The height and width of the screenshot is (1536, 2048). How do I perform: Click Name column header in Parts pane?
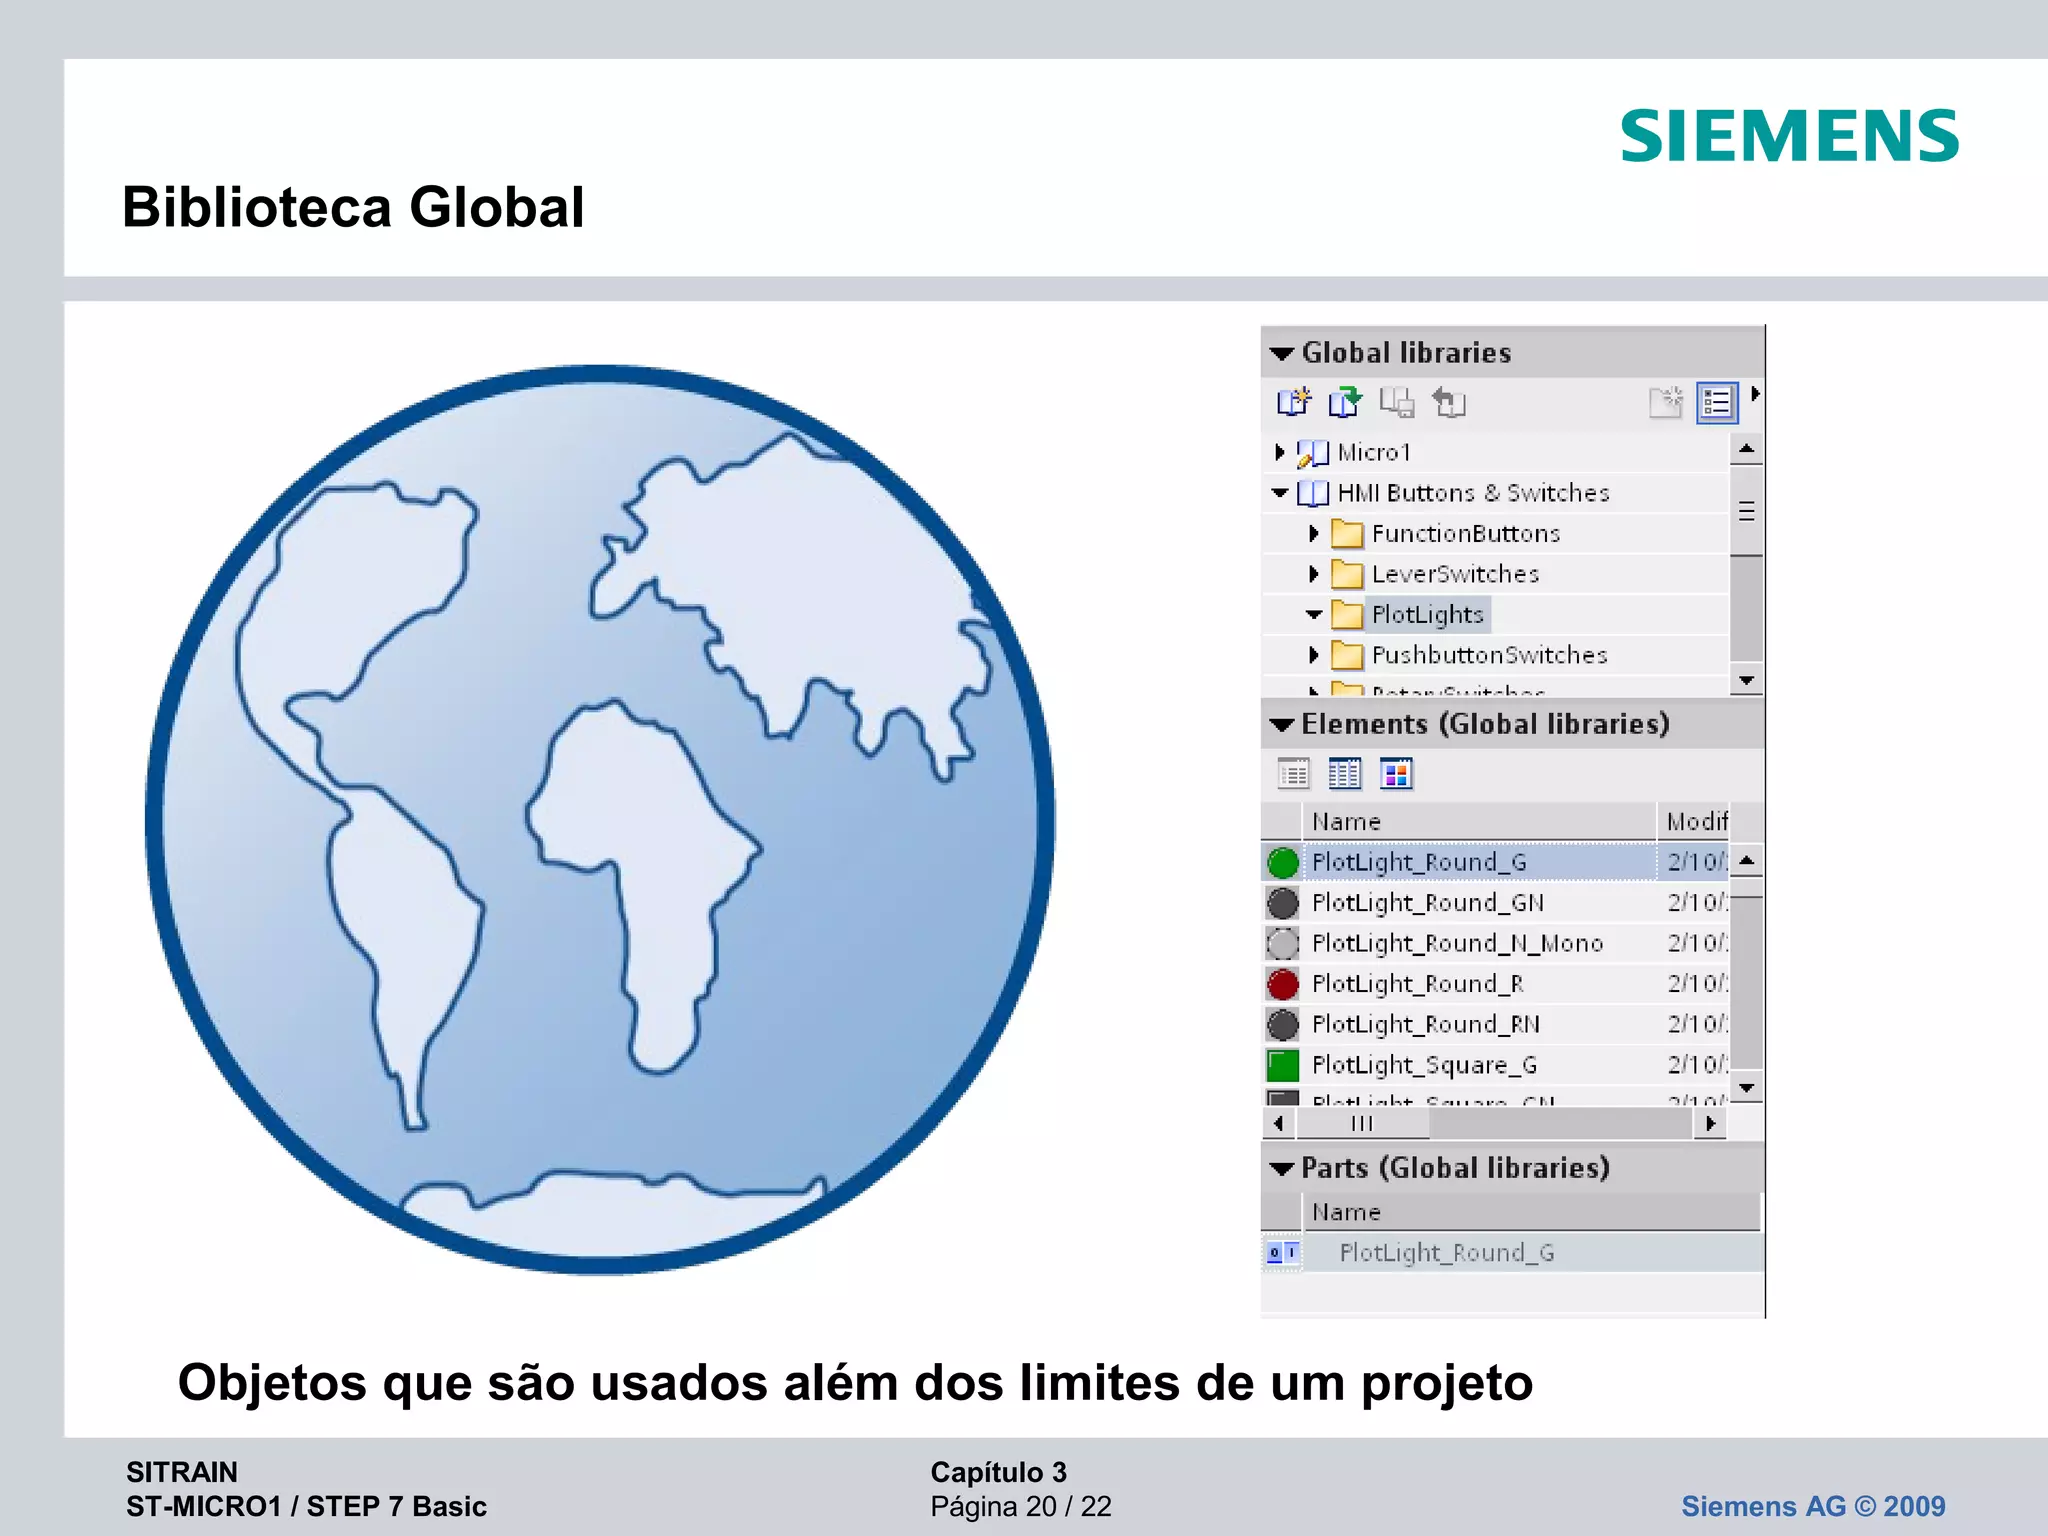point(1531,1212)
